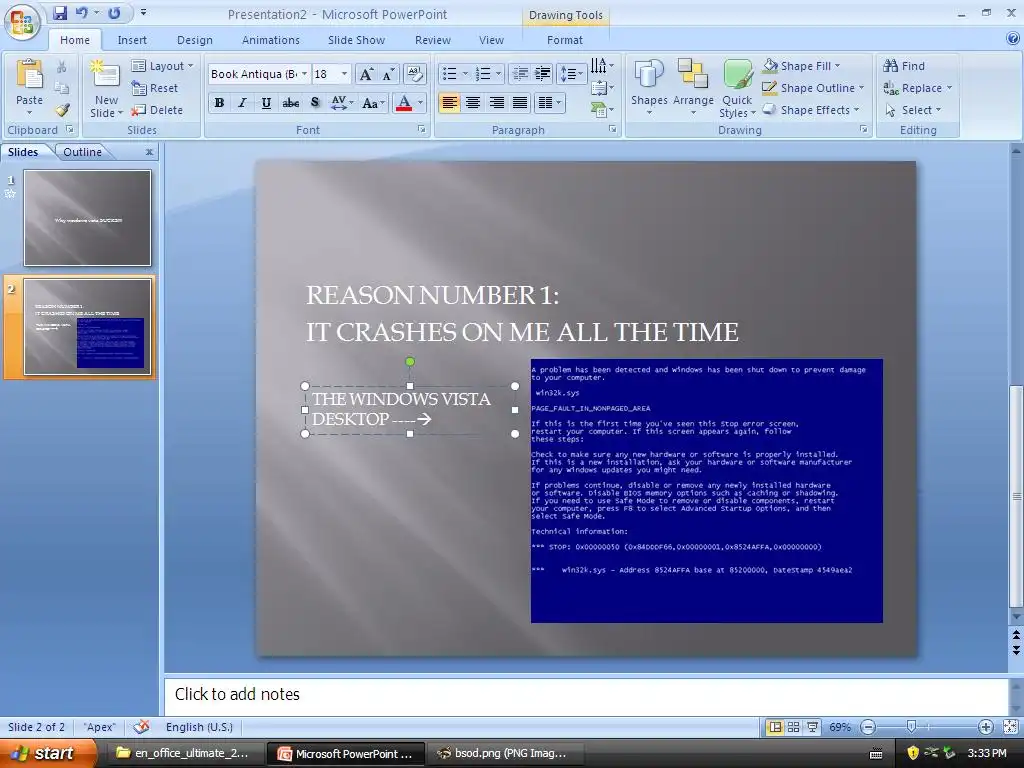Reset the slide layout

pos(155,88)
